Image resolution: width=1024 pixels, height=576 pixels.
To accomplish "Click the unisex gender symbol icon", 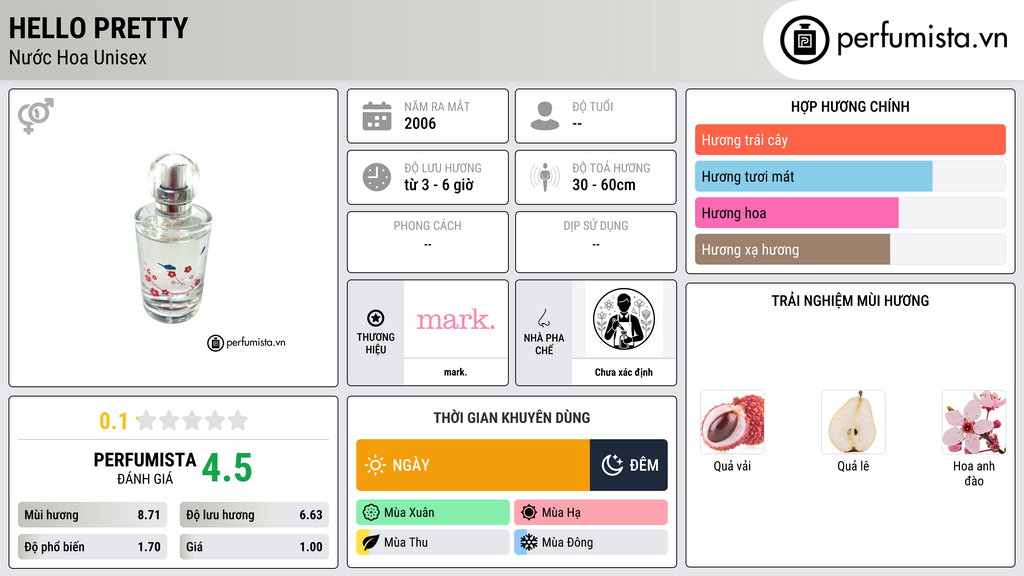I will click(x=36, y=116).
